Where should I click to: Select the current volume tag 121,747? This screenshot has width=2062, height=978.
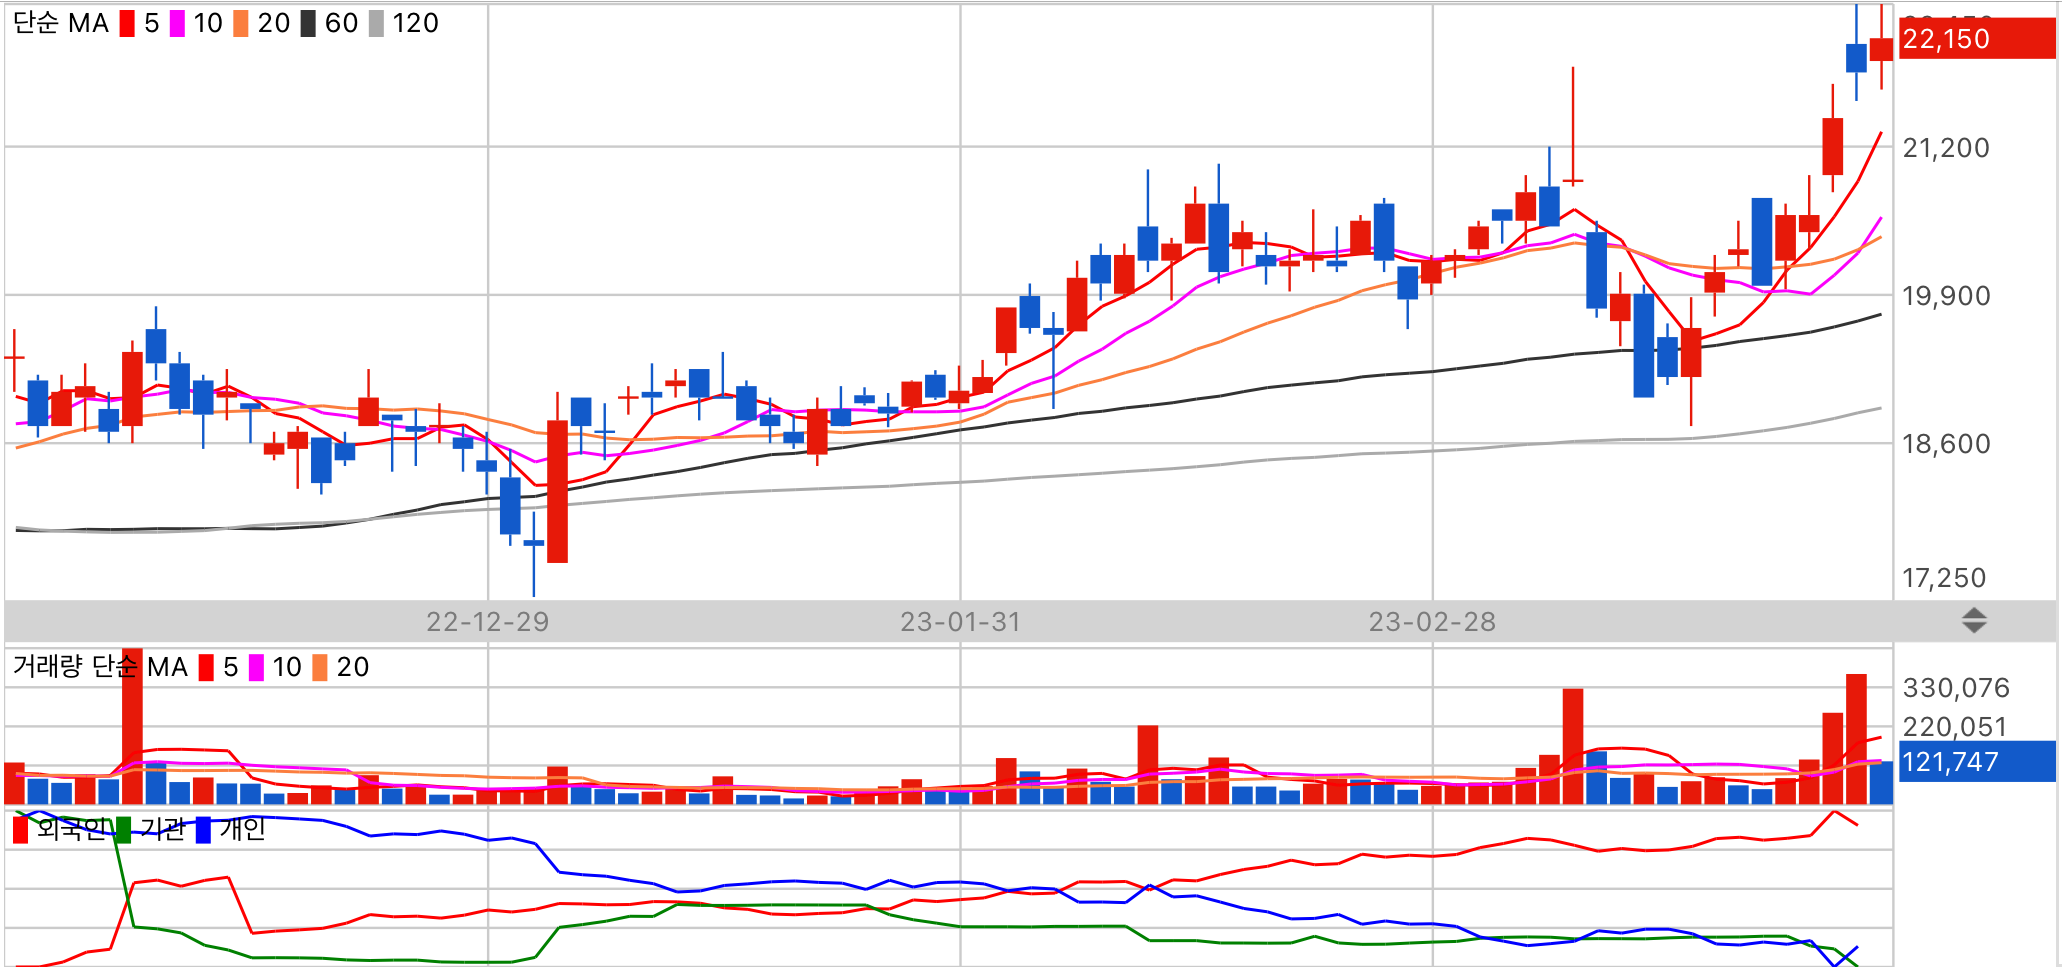point(1977,761)
